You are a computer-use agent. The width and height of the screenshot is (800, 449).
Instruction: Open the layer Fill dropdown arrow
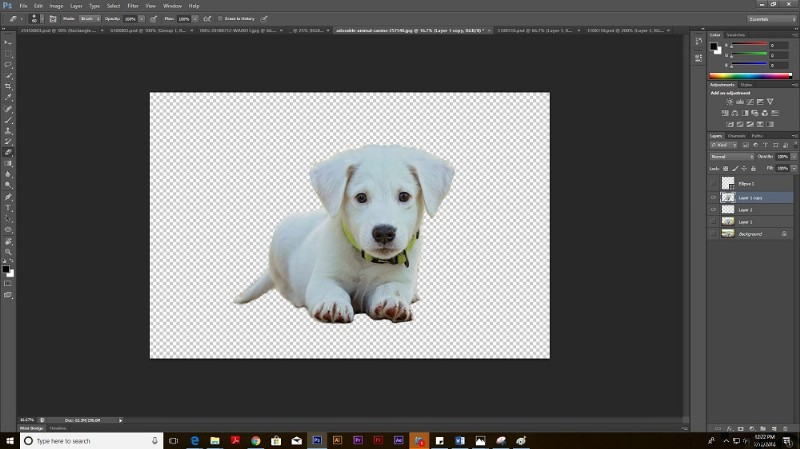(794, 168)
